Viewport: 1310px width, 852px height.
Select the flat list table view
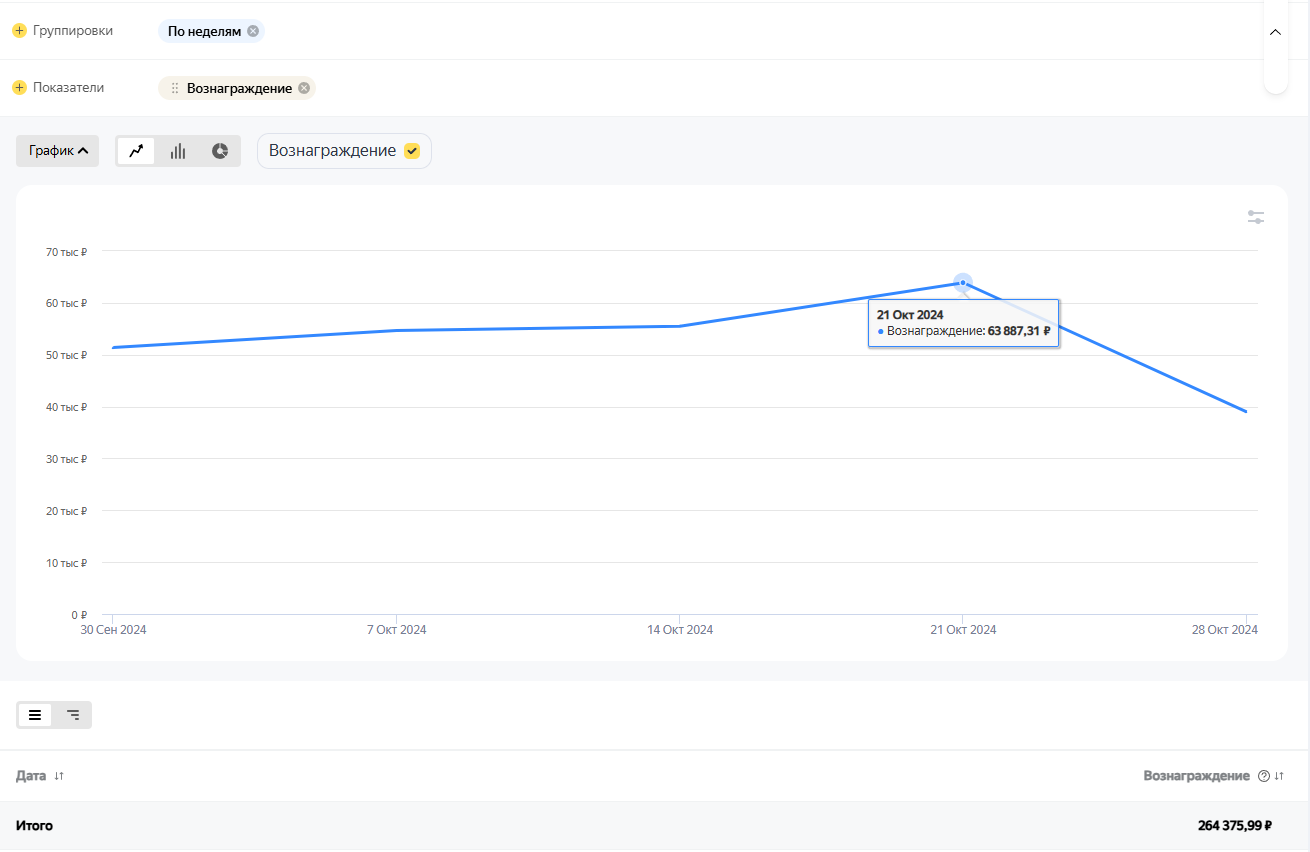(35, 715)
